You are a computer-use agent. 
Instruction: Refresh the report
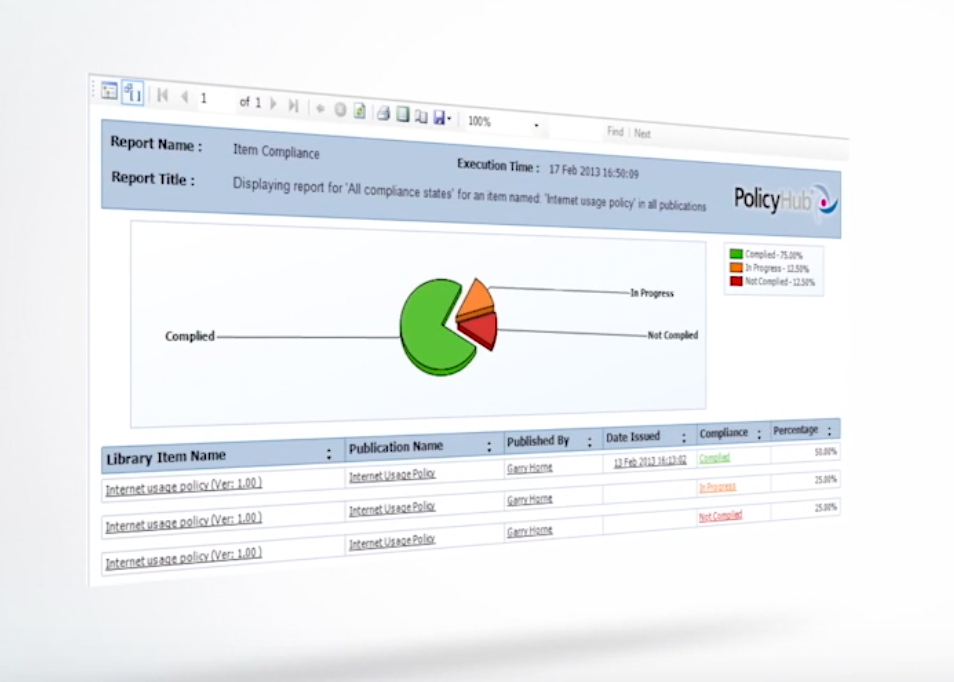coord(360,111)
